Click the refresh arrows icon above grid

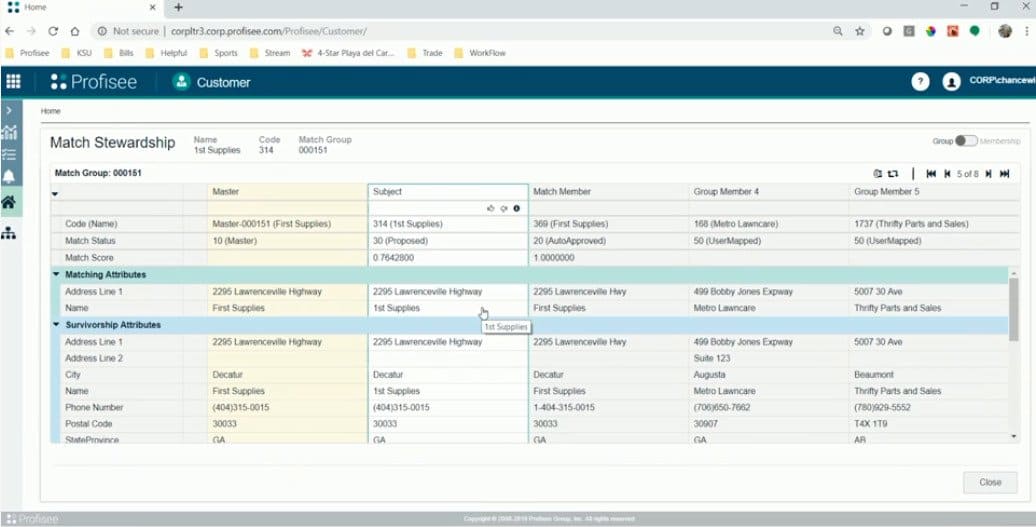tap(893, 174)
